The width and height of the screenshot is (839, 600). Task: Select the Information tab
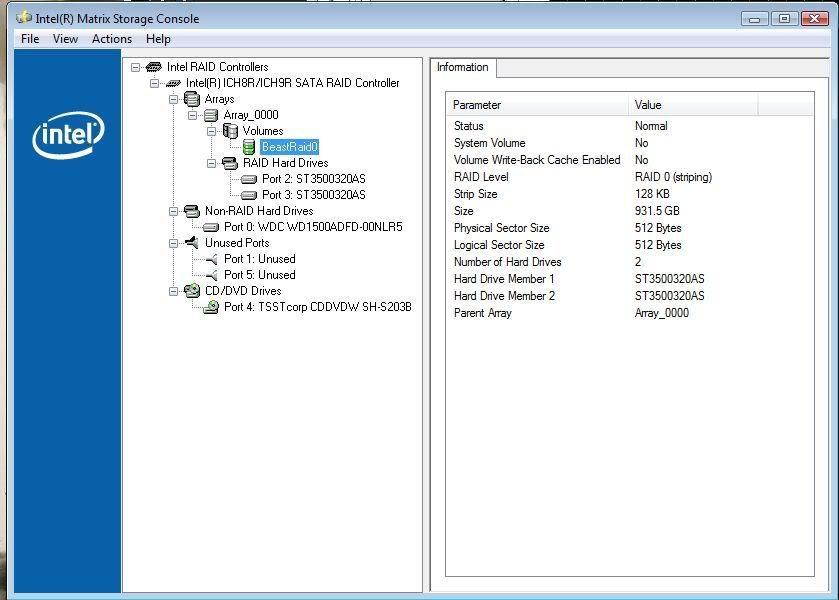click(x=463, y=67)
